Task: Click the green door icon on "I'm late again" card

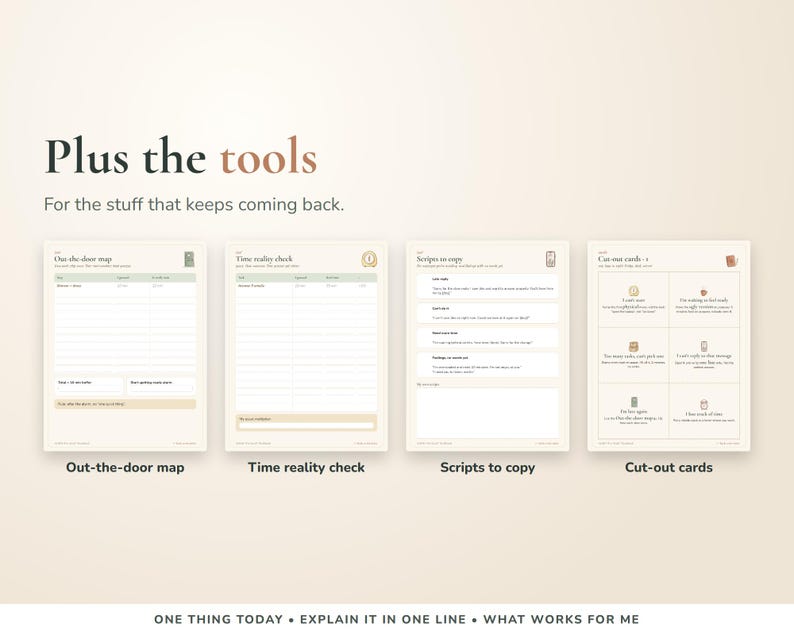Action: pyautogui.click(x=634, y=402)
